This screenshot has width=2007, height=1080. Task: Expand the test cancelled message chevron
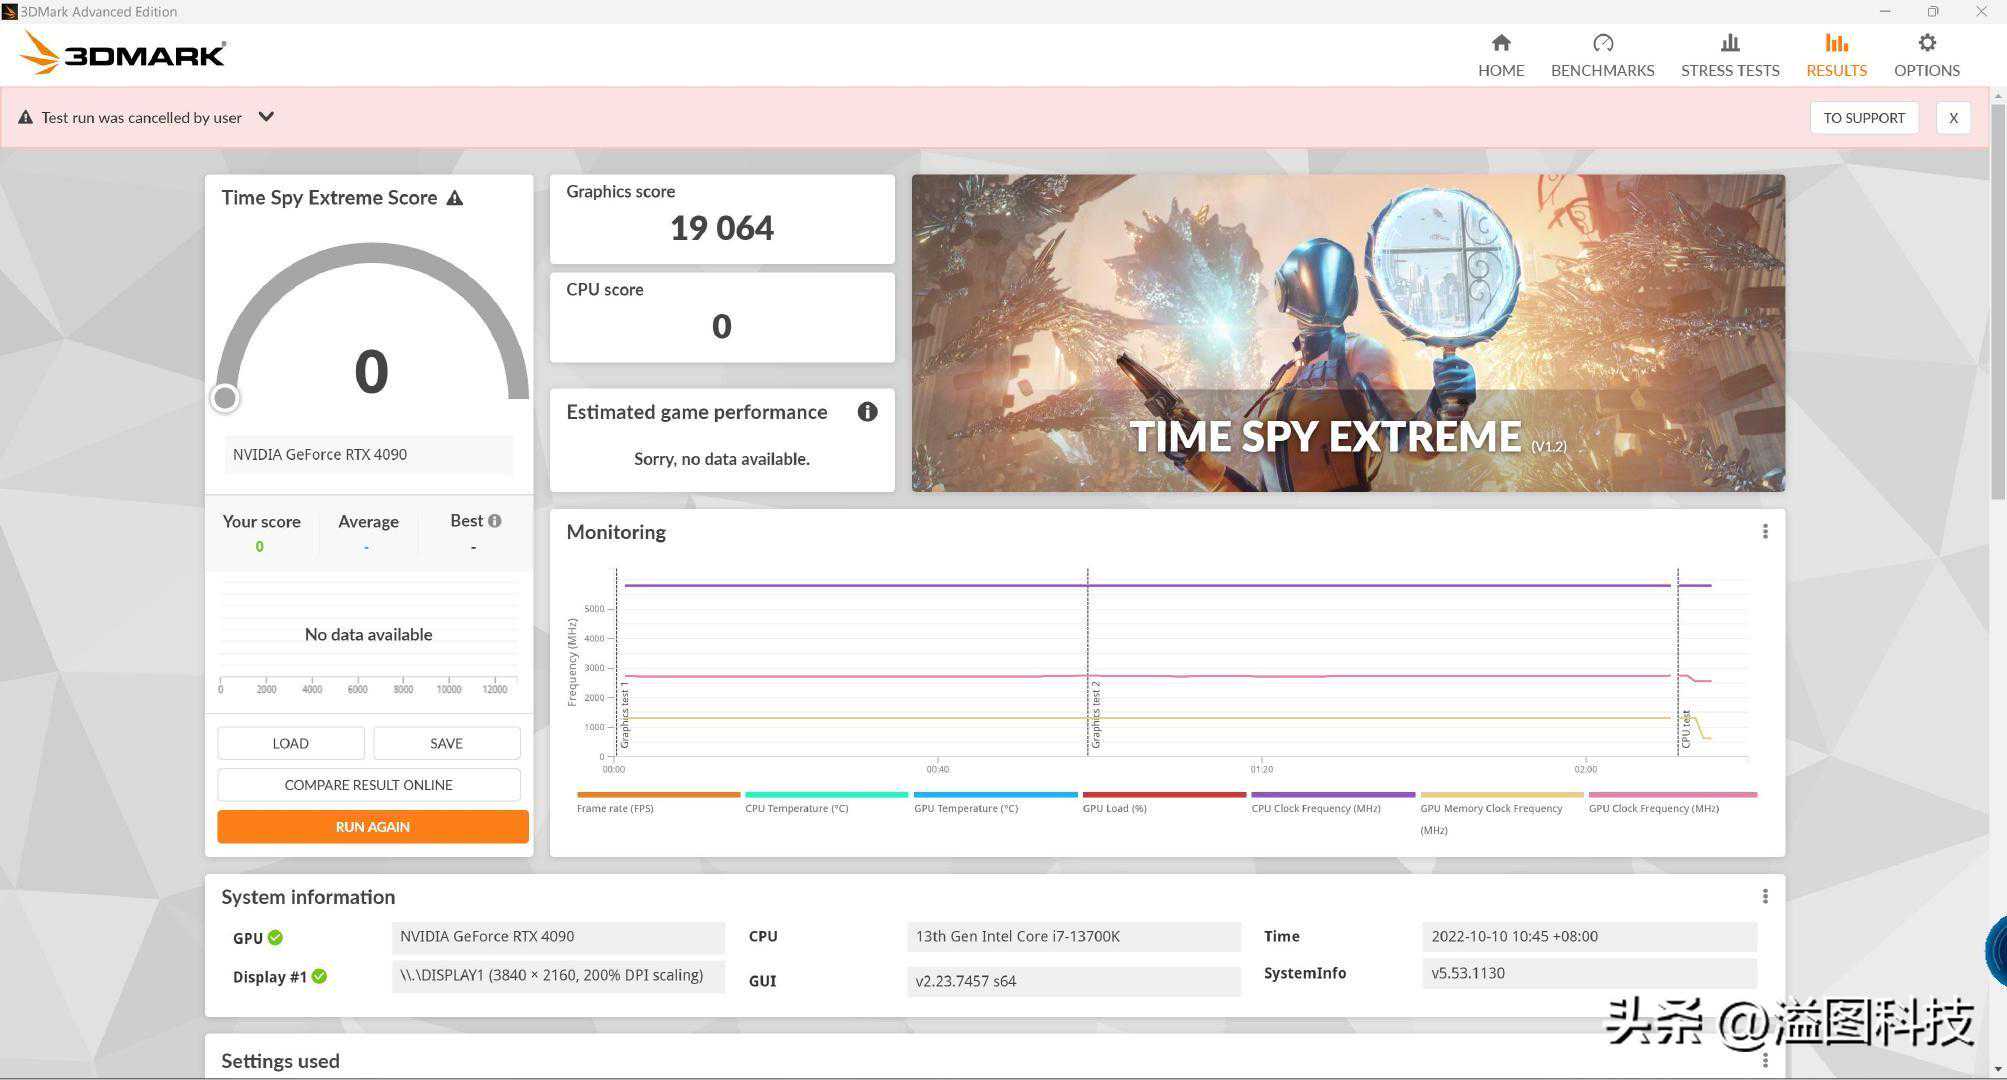point(266,117)
